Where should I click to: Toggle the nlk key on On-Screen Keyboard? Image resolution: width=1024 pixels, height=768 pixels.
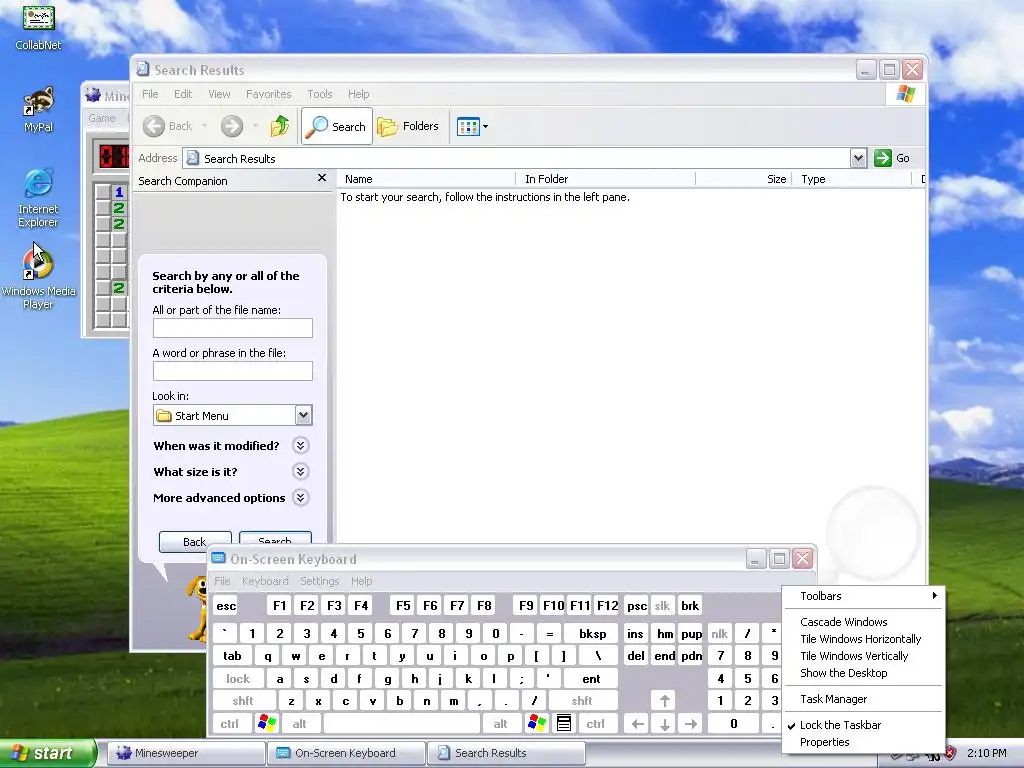[x=720, y=633]
